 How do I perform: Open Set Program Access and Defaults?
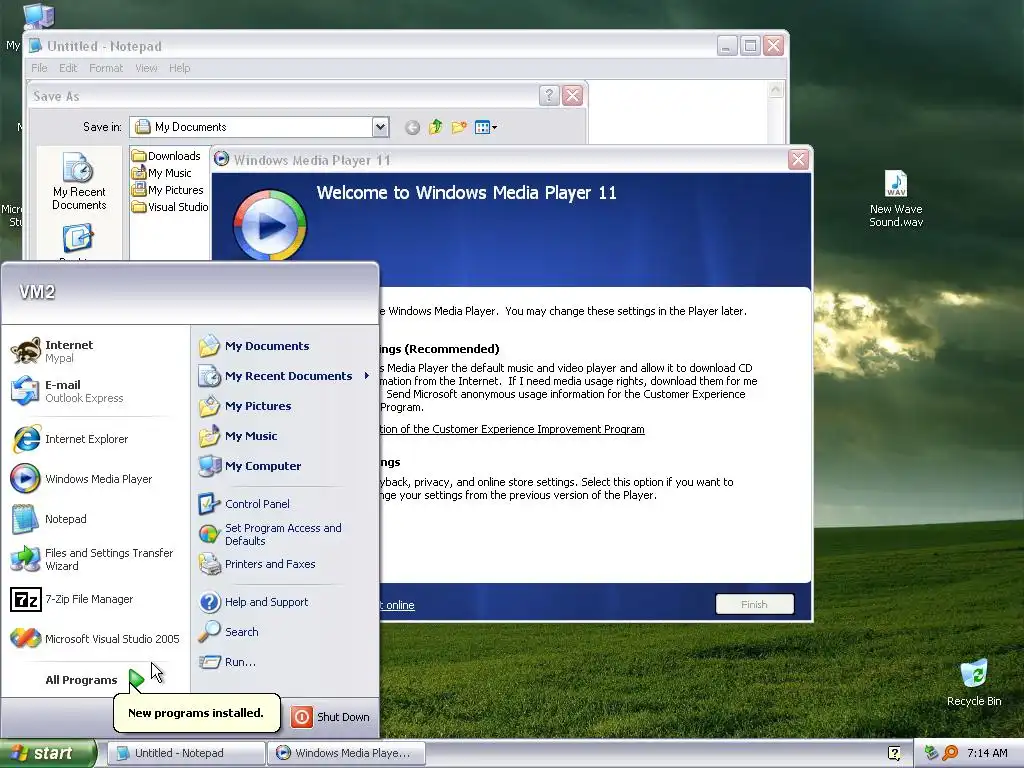point(285,534)
